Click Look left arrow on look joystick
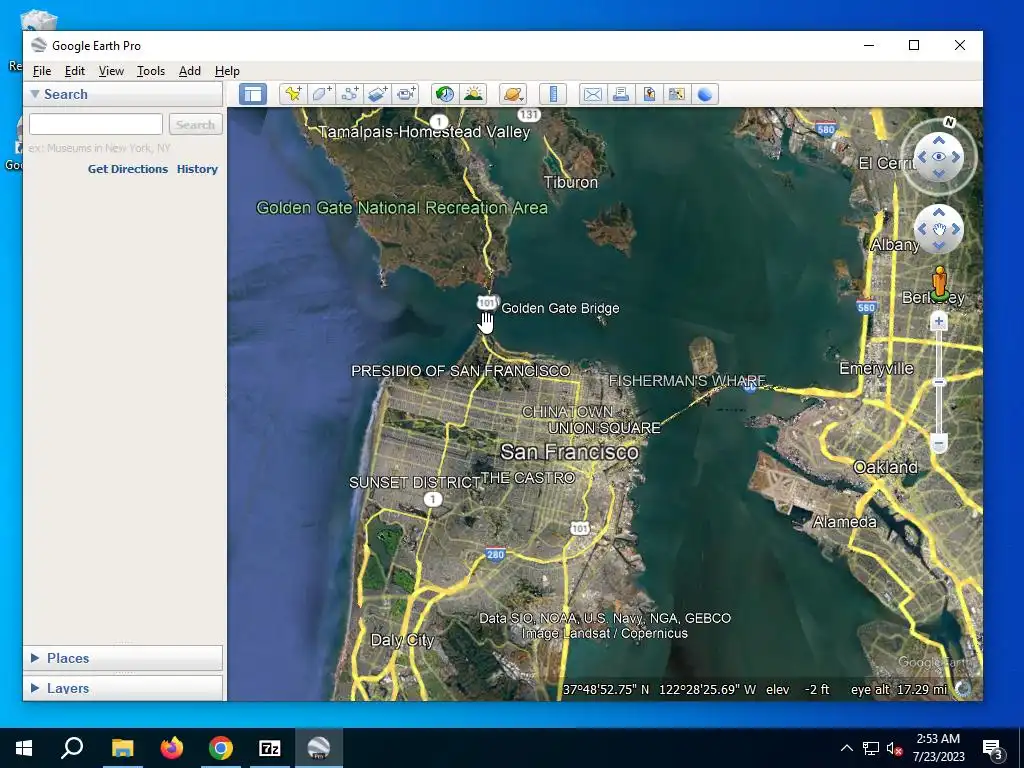 (922, 157)
